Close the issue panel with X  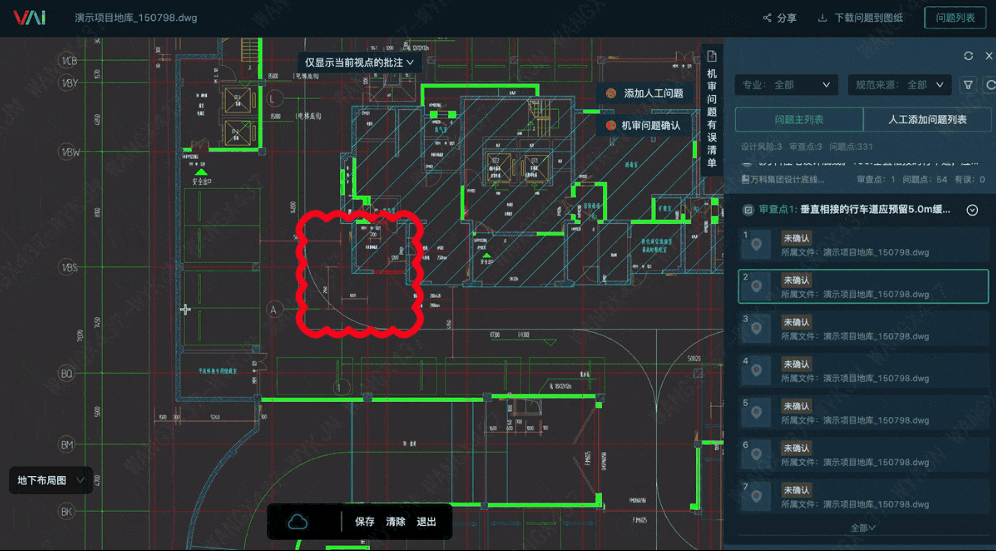click(989, 56)
